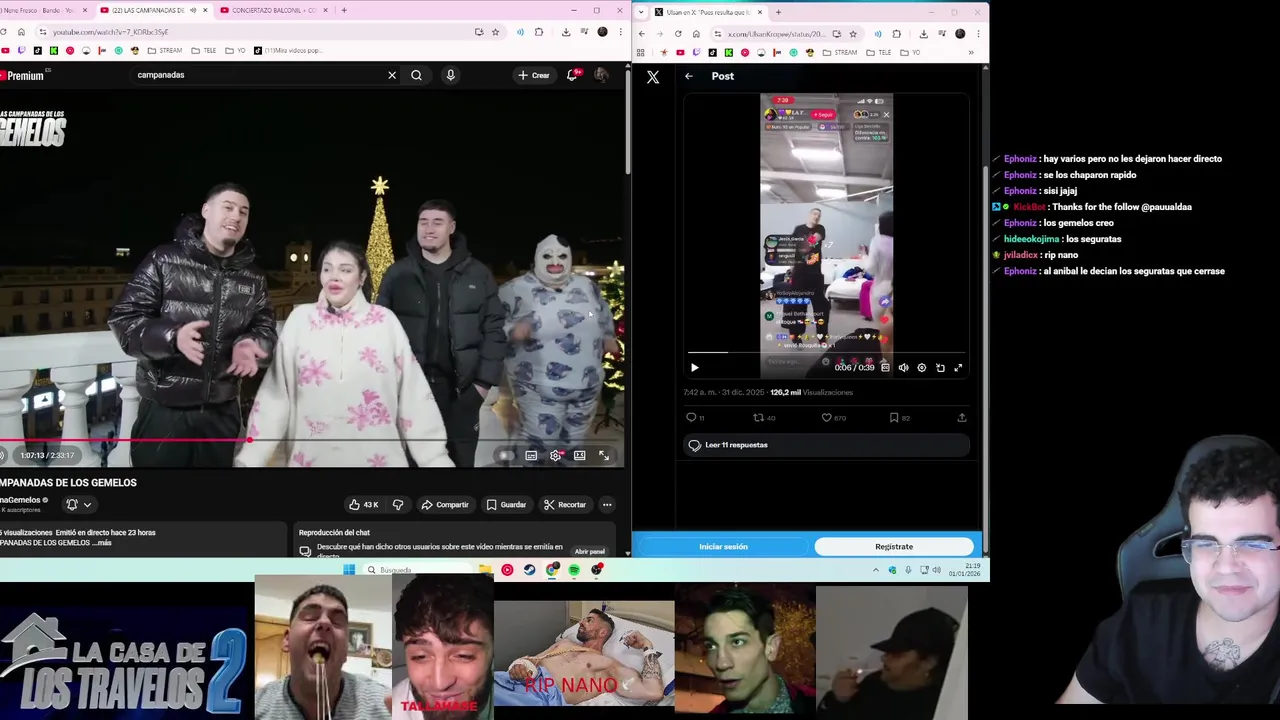The width and height of the screenshot is (1280, 720).
Task: Show more bookmarks chevron in X window
Action: [x=970, y=52]
